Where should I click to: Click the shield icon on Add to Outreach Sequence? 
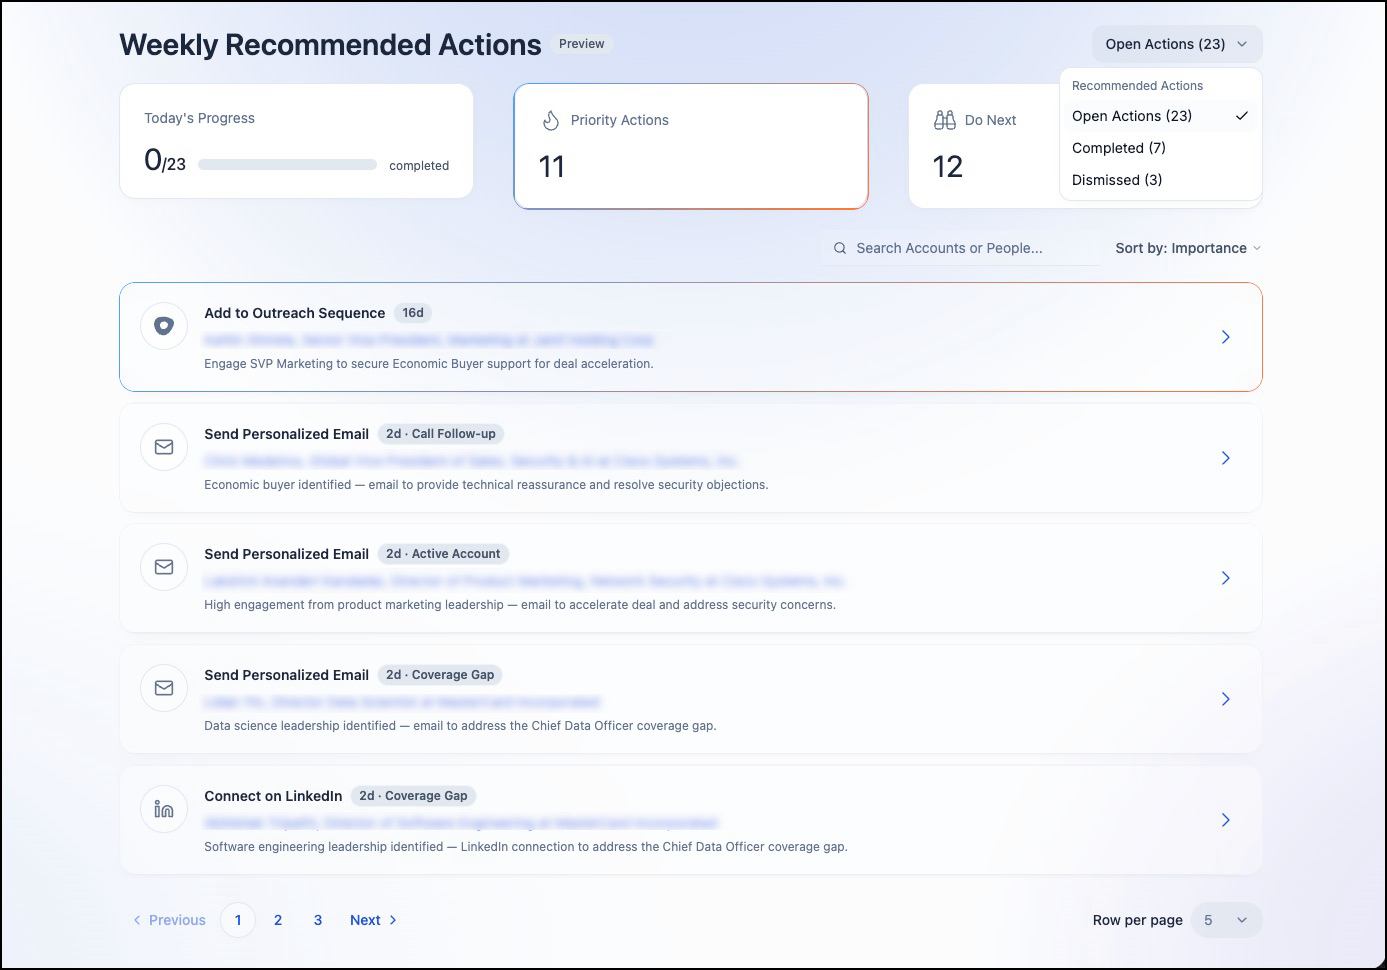164,326
